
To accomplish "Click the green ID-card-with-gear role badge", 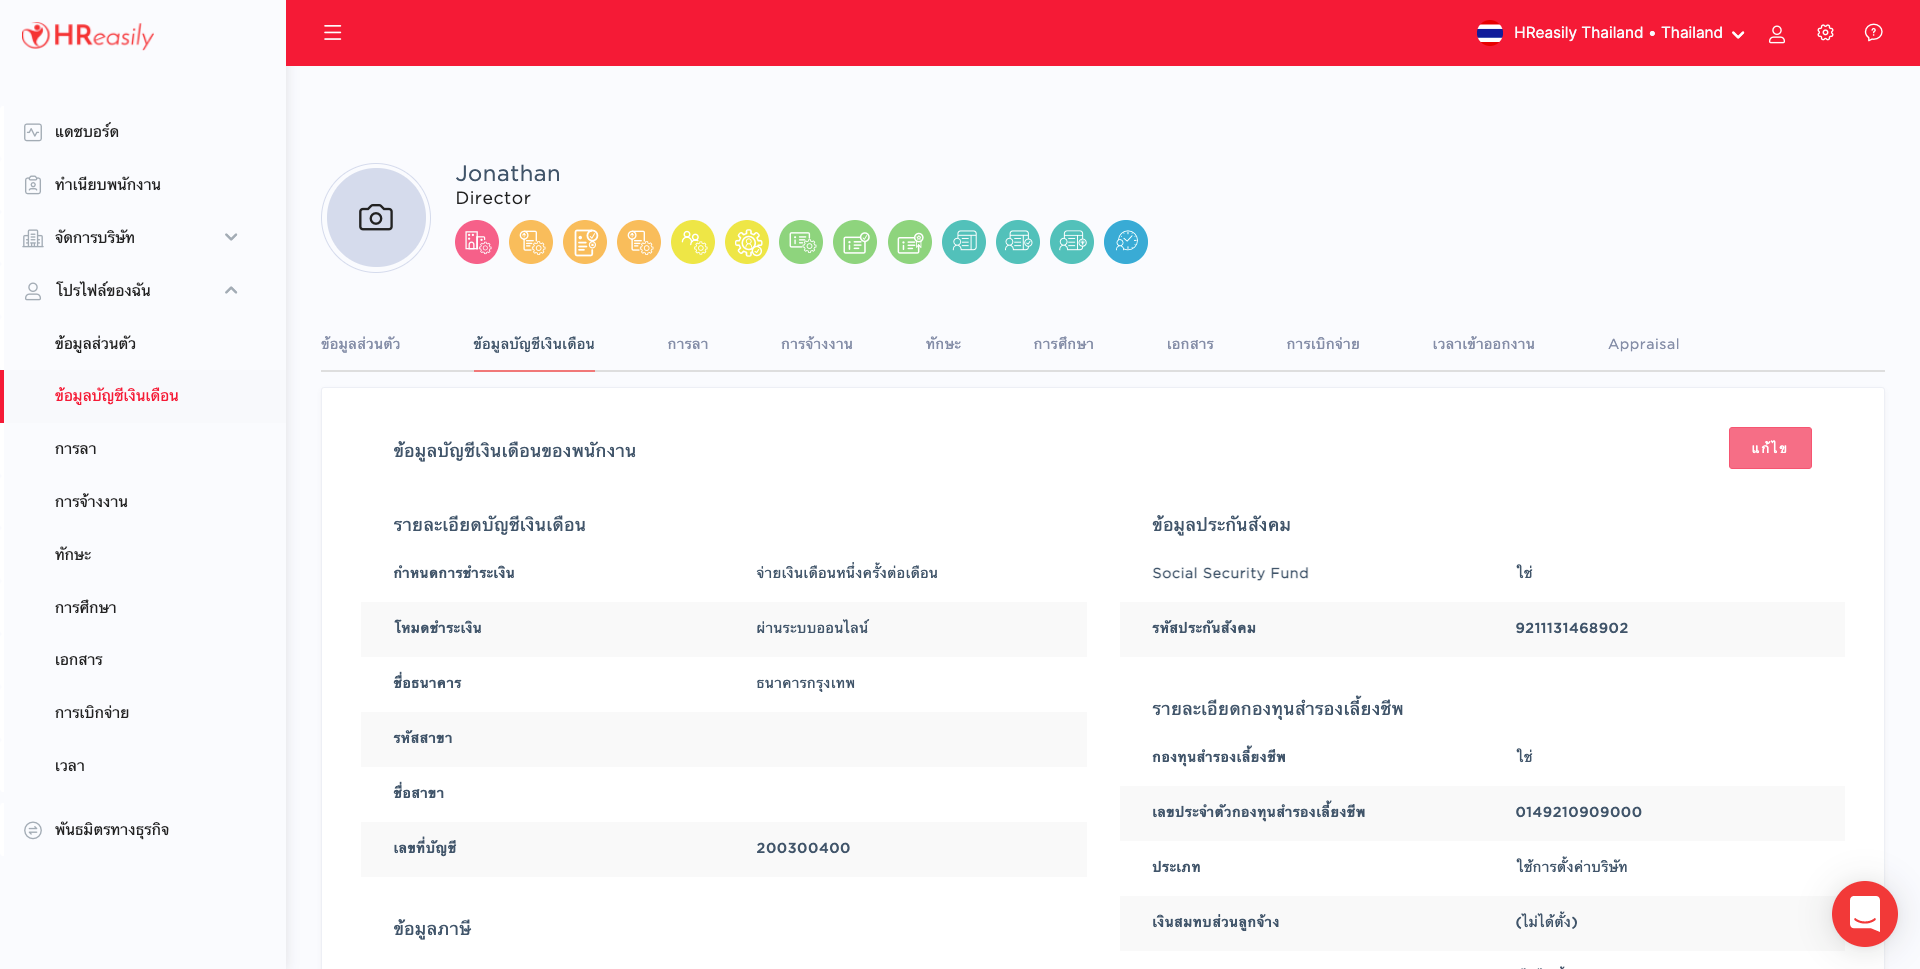I will [x=801, y=242].
